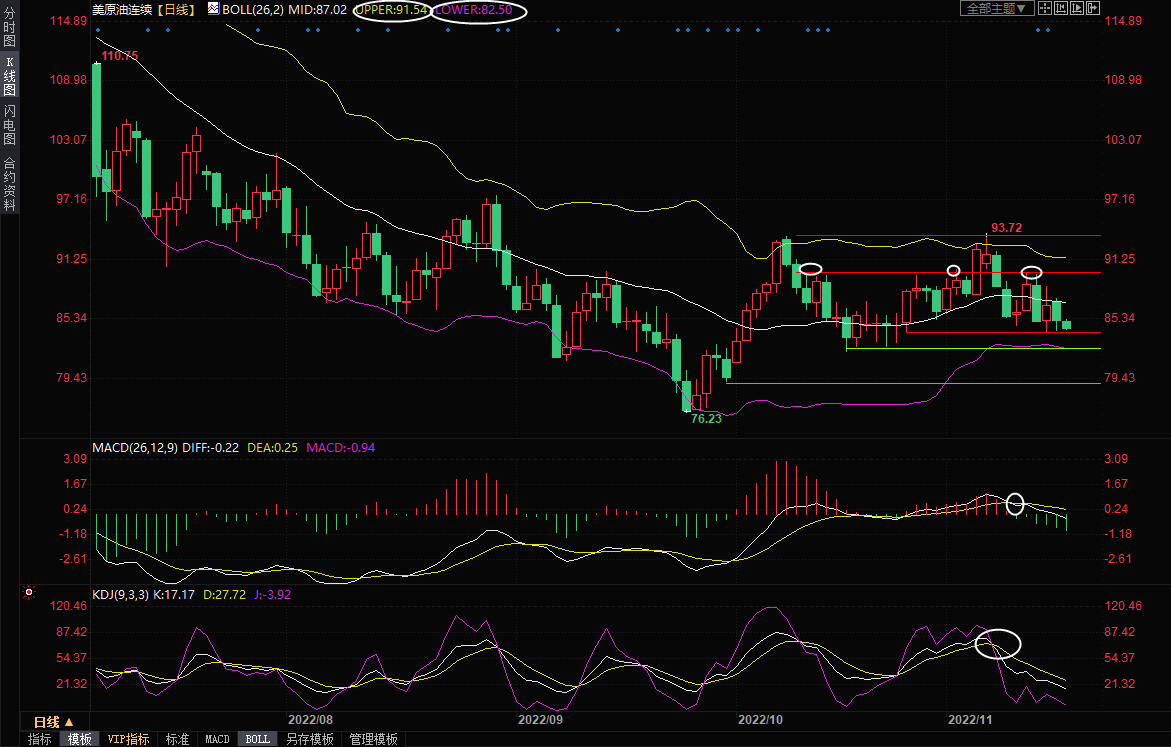This screenshot has width=1171, height=747.
Task: Click the 另存模板 button
Action: click(309, 739)
